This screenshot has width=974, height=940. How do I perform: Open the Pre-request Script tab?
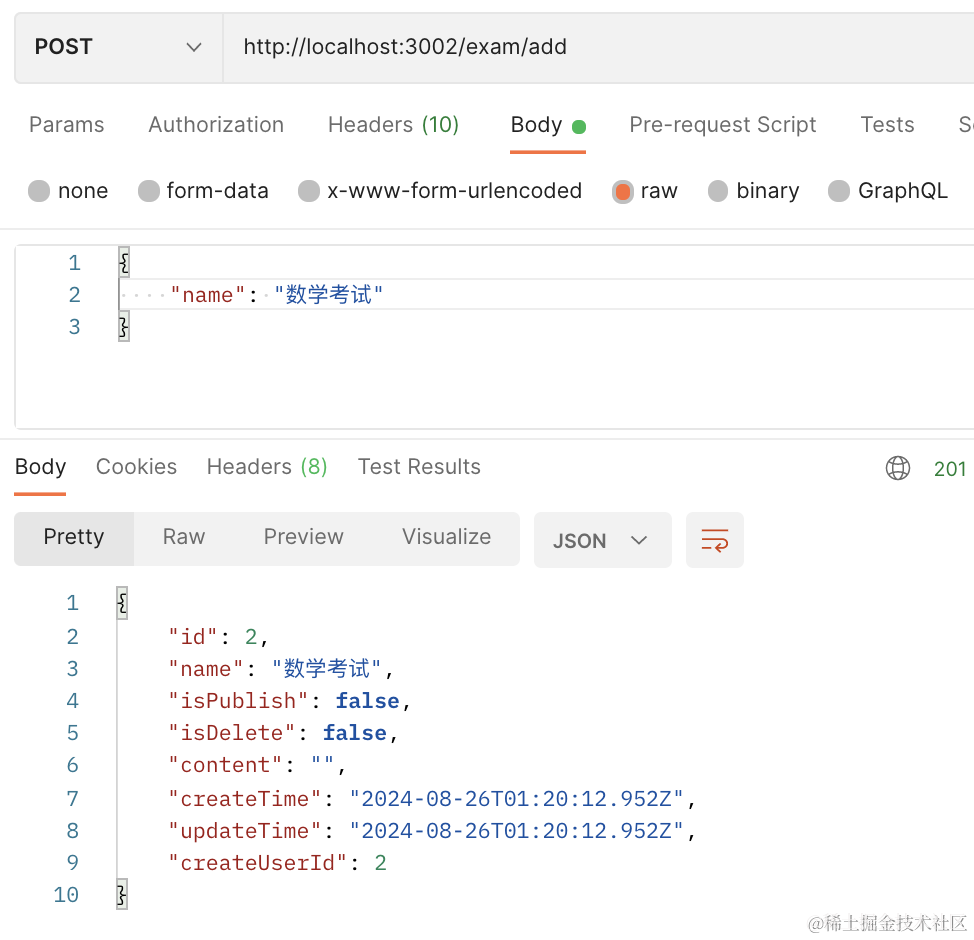click(722, 125)
